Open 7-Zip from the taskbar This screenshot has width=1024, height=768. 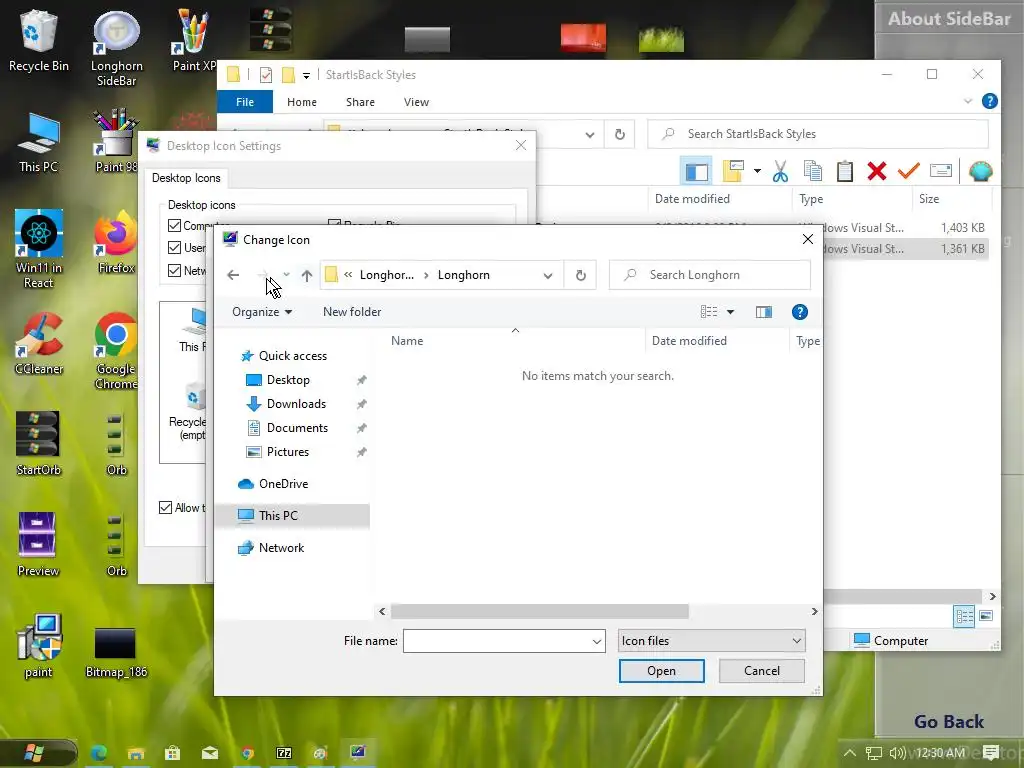click(284, 753)
